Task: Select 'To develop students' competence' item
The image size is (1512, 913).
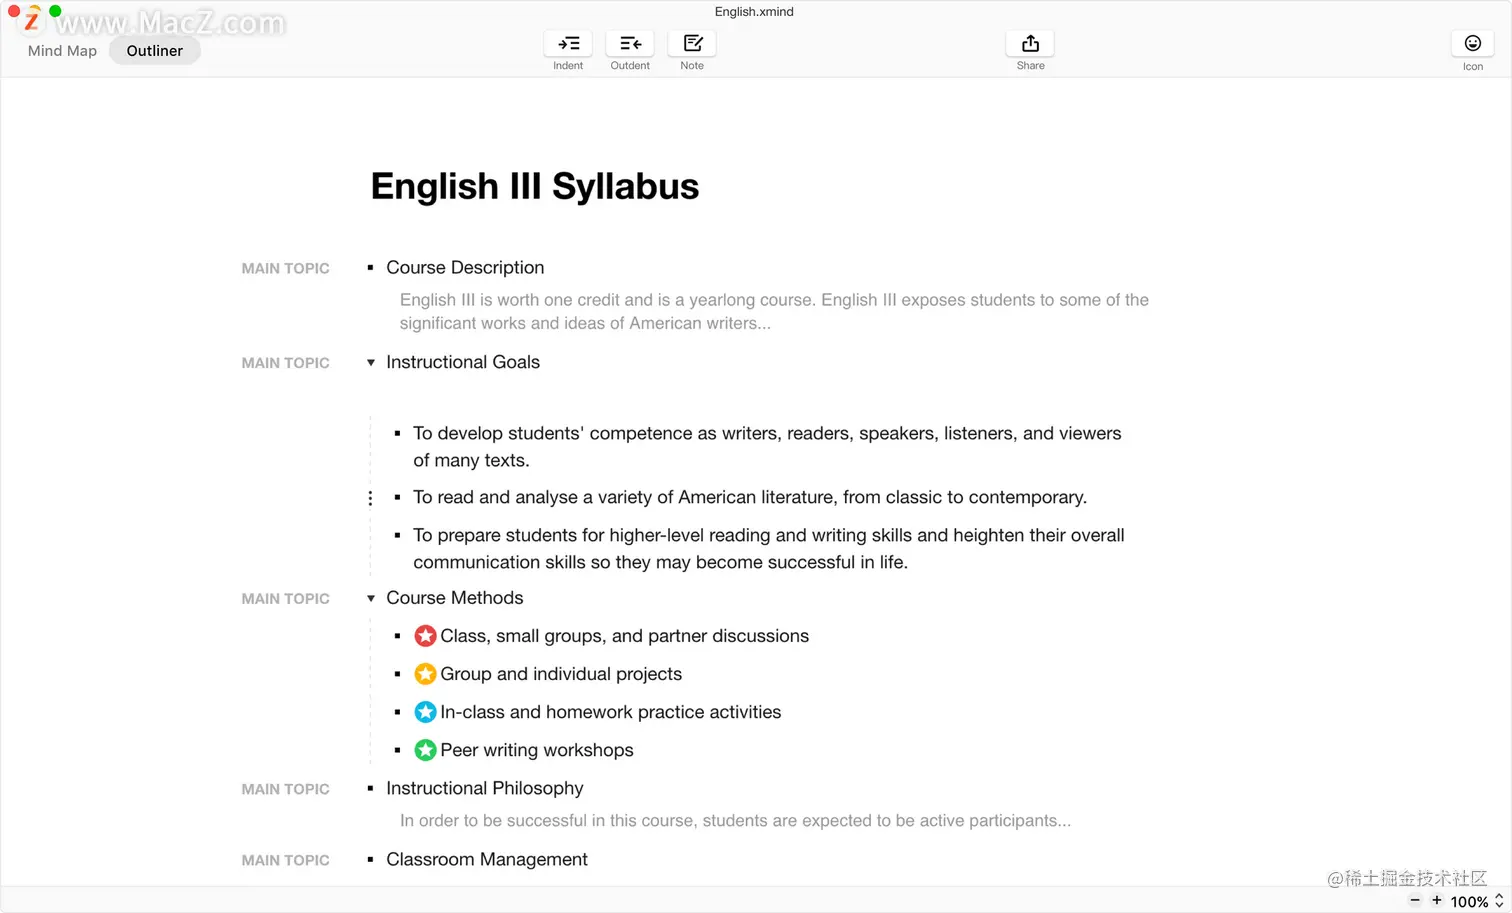Action: [x=767, y=447]
